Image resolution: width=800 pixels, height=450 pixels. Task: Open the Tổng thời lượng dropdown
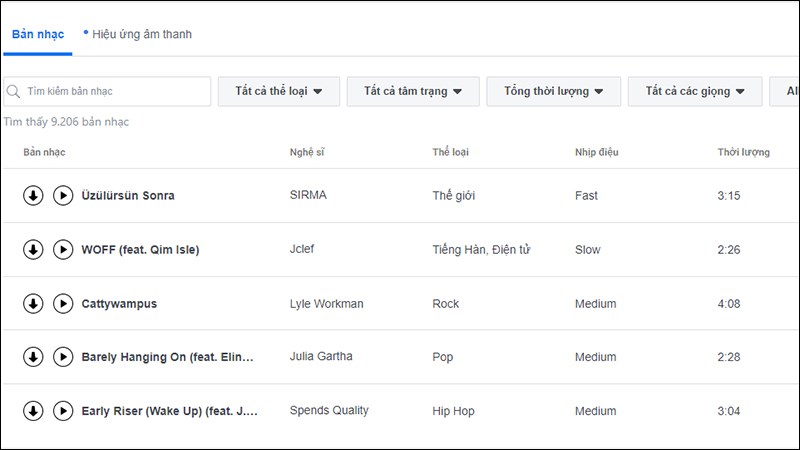pos(554,91)
